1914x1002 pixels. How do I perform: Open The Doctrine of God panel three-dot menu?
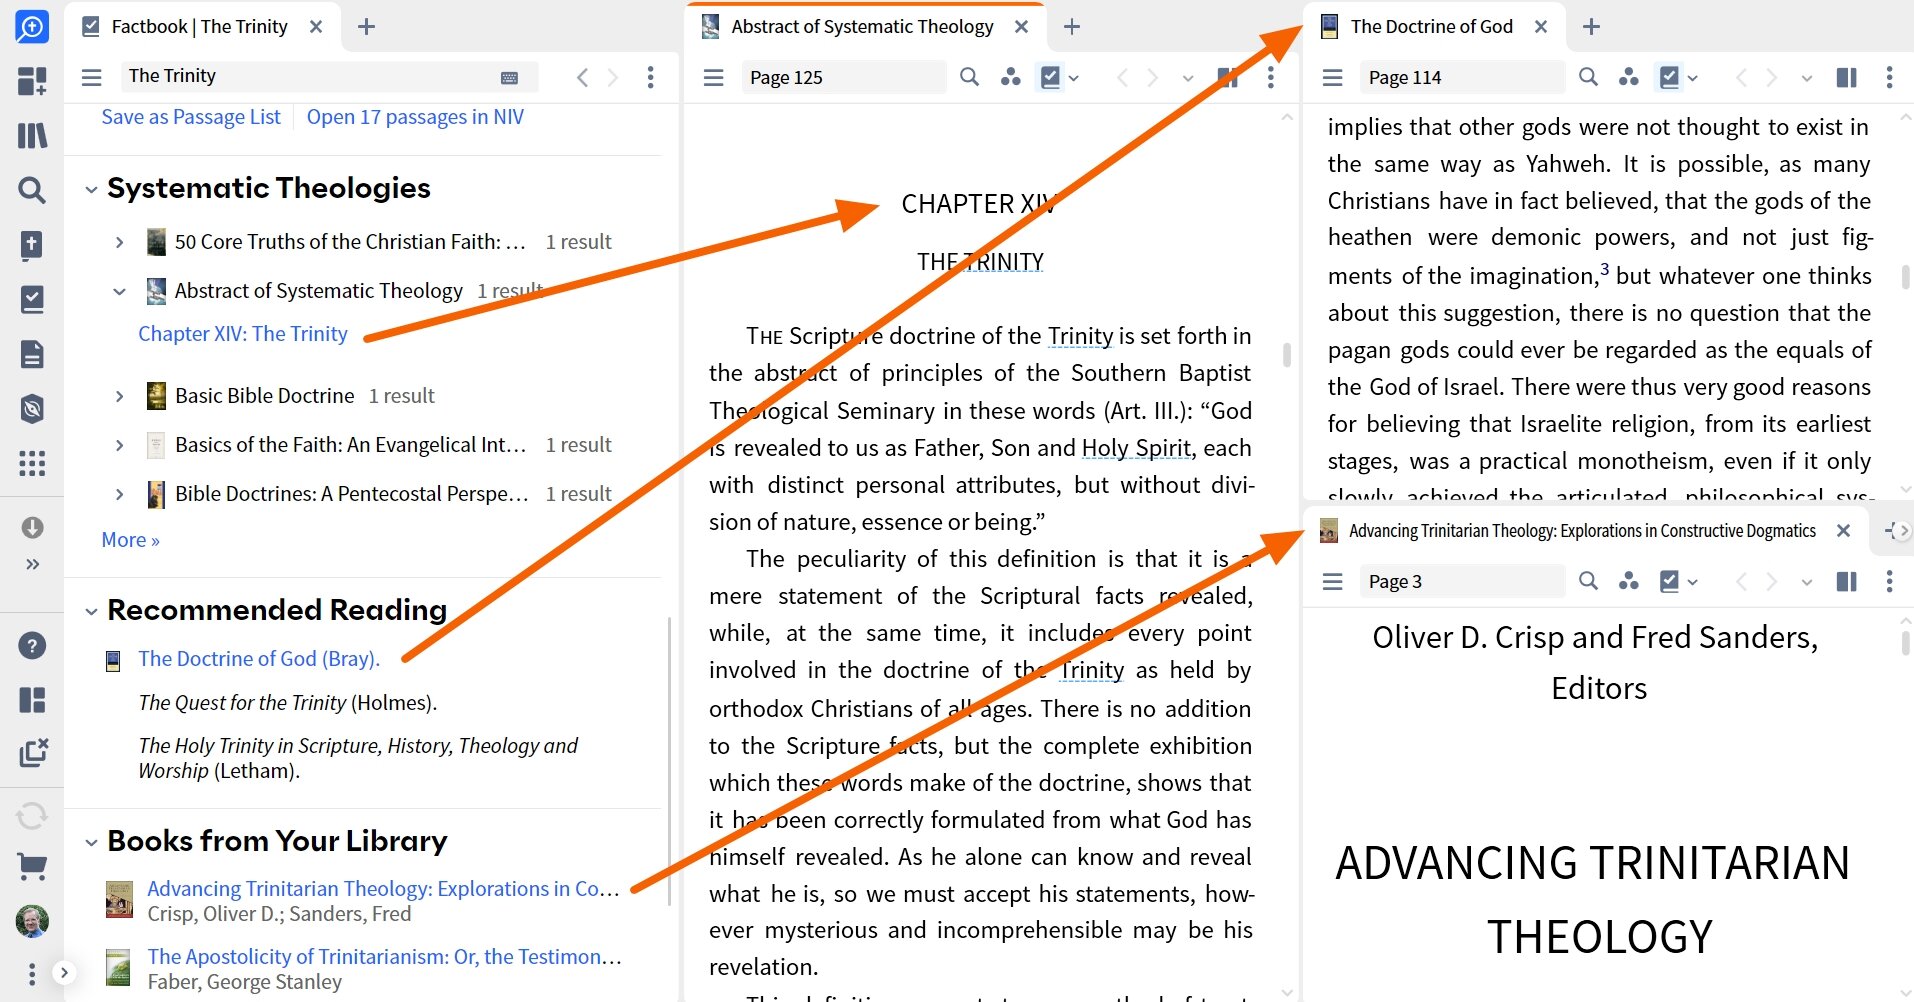1889,77
